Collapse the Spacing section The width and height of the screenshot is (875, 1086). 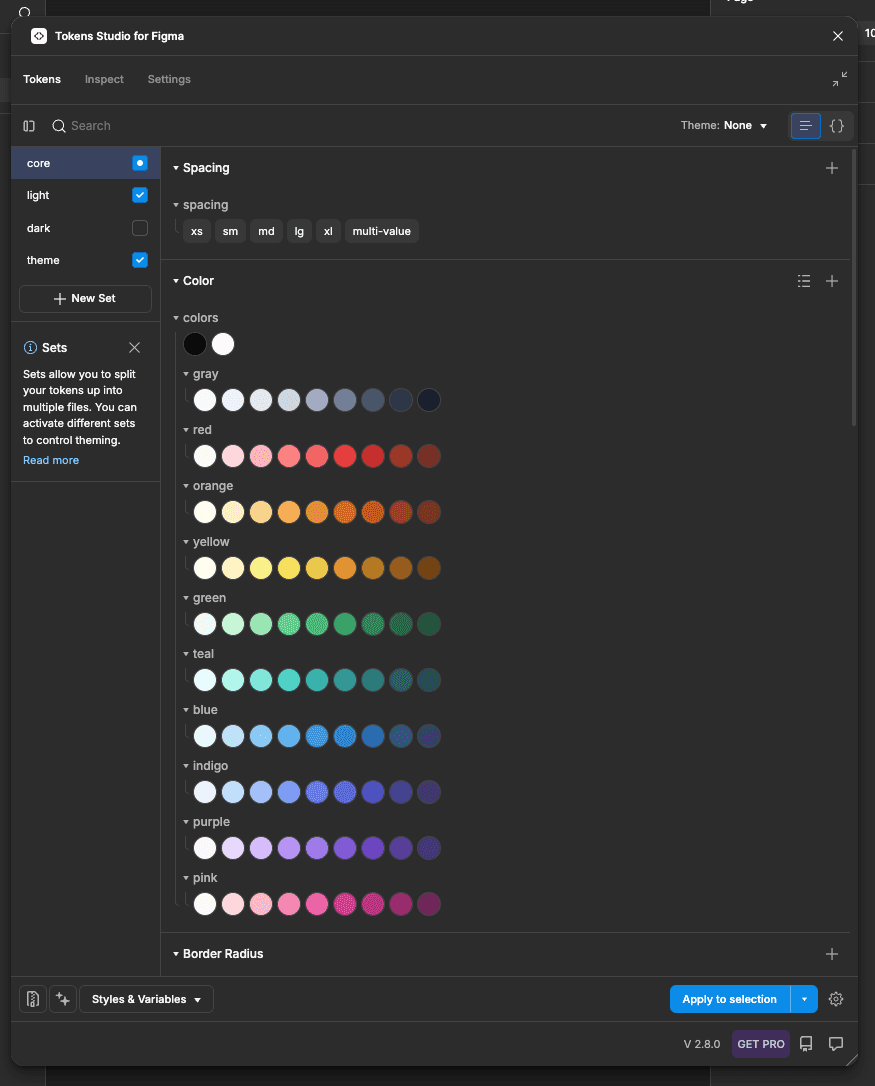pos(176,168)
